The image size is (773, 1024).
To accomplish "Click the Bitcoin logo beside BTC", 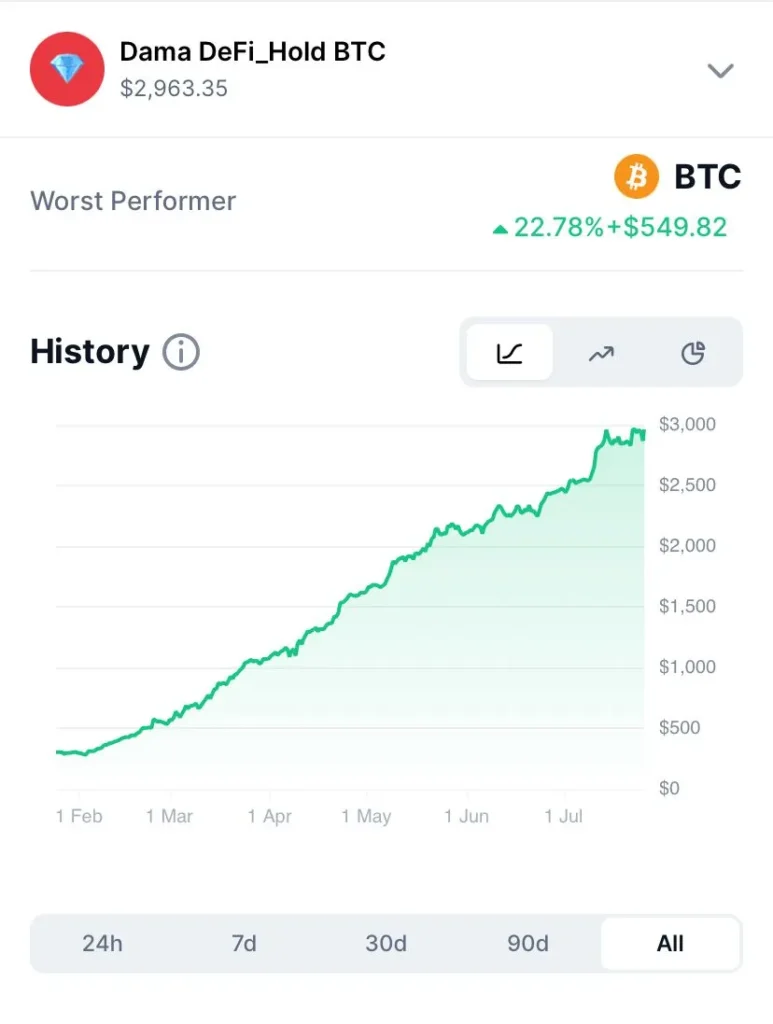I will (637, 176).
